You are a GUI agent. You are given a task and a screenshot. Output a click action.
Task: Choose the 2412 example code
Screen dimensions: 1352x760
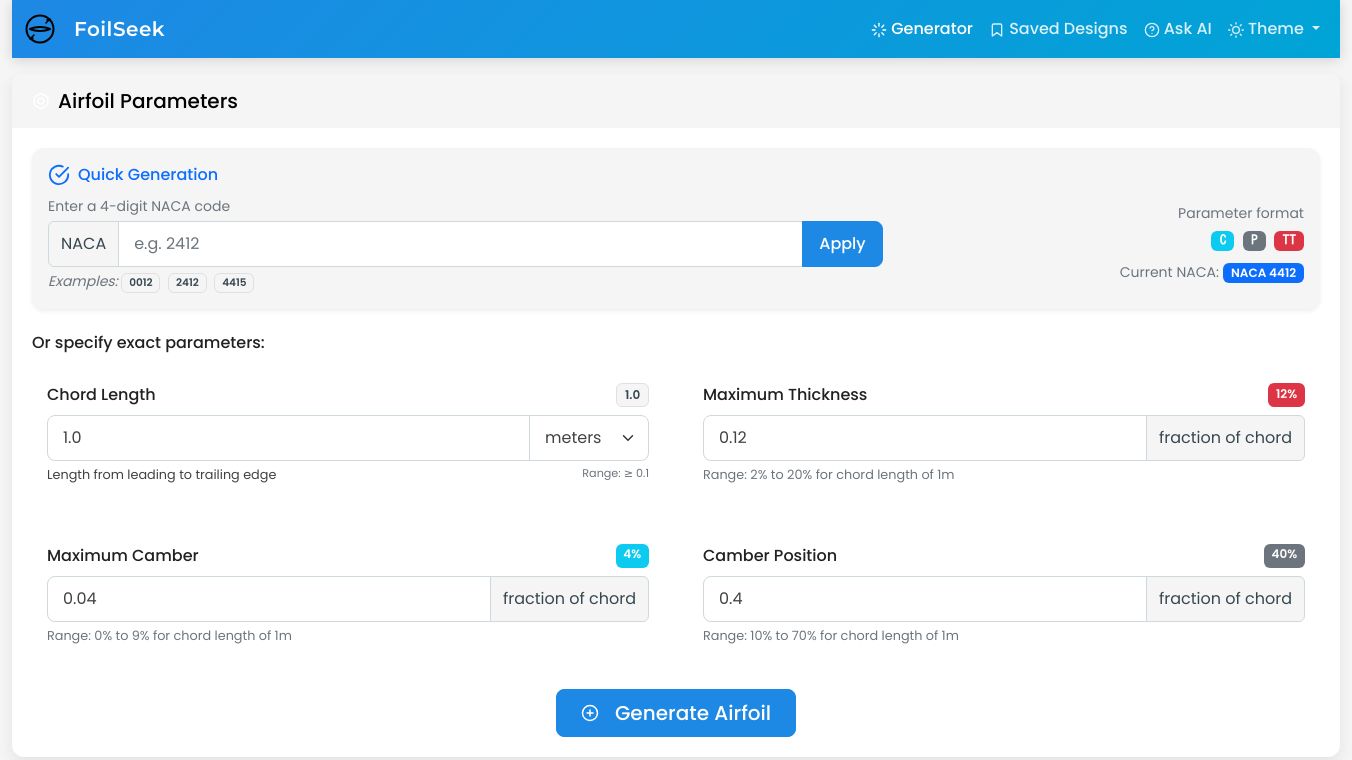187,283
